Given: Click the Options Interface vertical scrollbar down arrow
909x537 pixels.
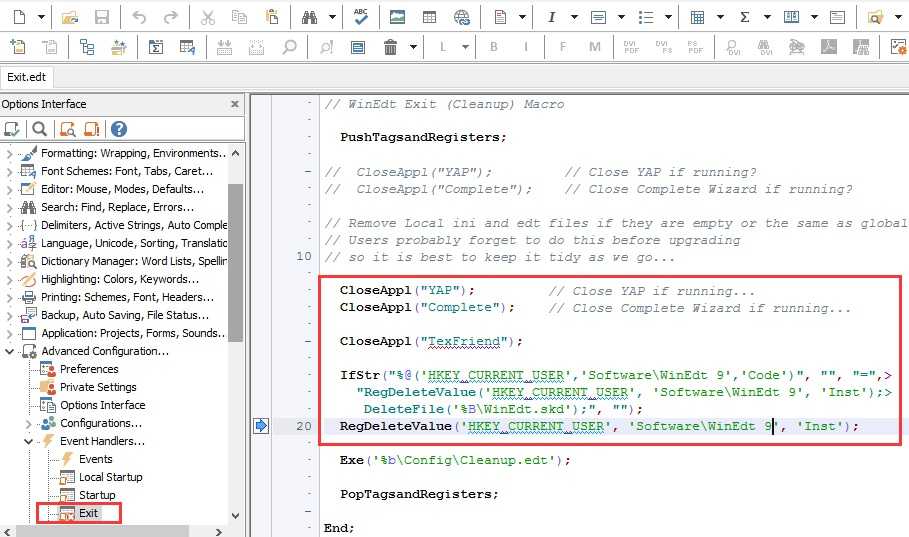Looking at the screenshot, I should point(235,516).
